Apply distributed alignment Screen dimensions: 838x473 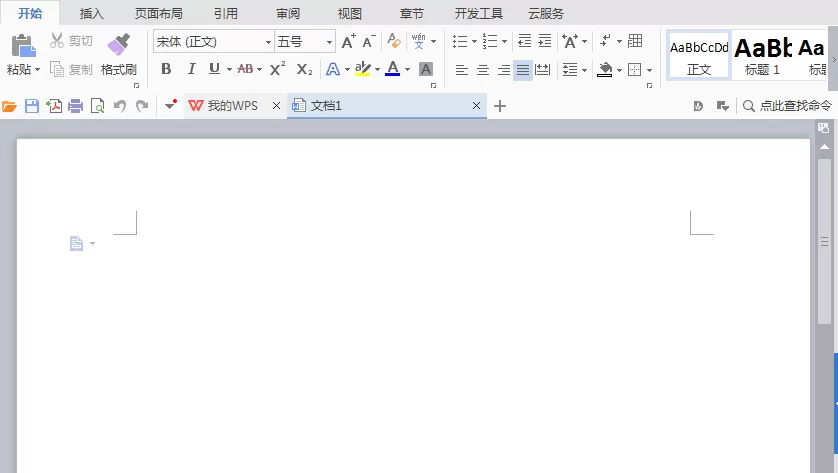coord(542,69)
